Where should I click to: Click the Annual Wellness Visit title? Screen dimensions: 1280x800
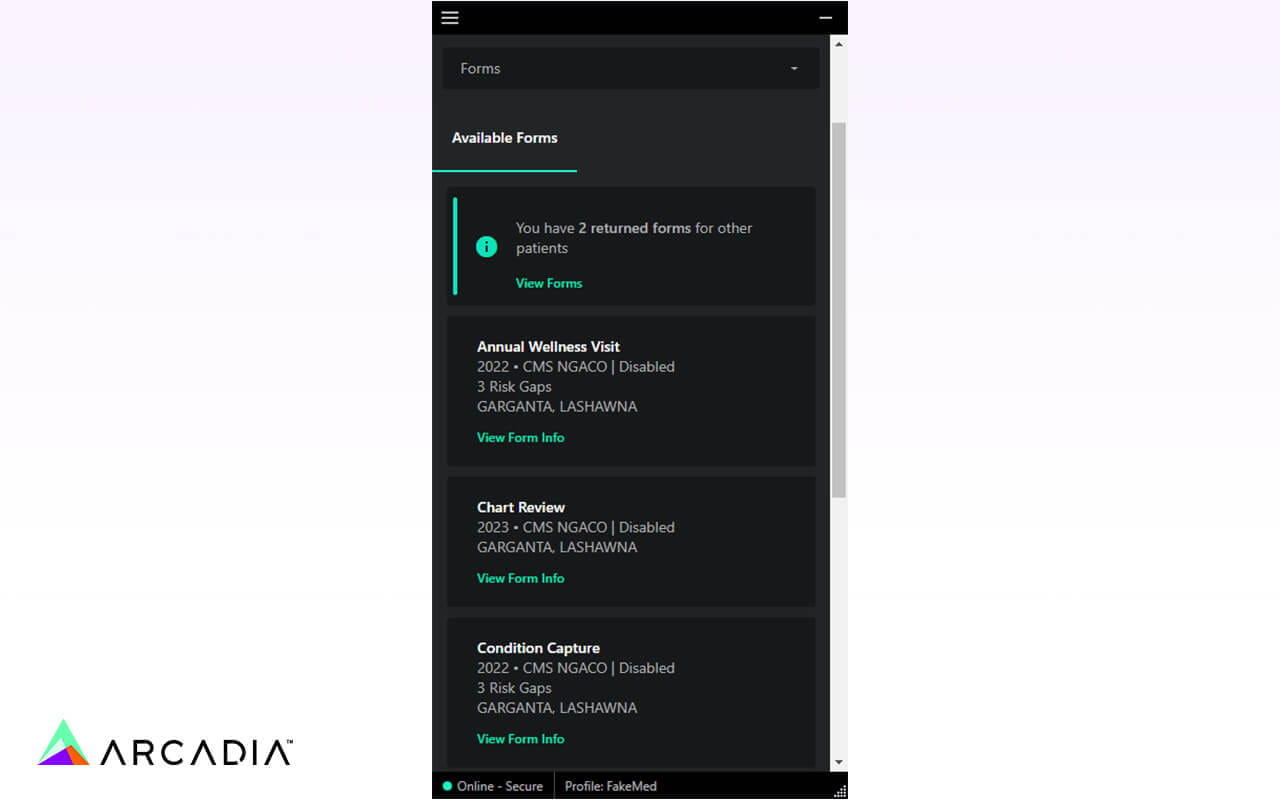coord(549,347)
